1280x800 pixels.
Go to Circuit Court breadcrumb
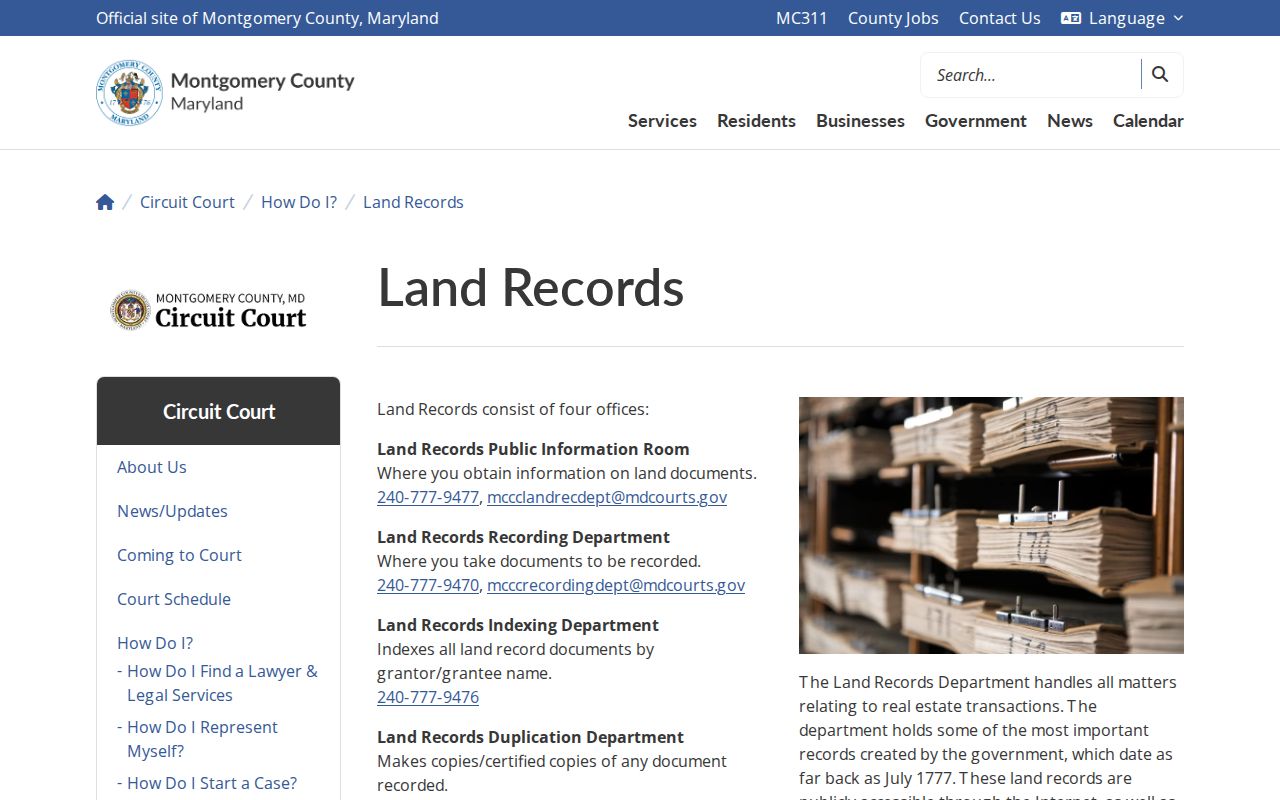coord(187,202)
